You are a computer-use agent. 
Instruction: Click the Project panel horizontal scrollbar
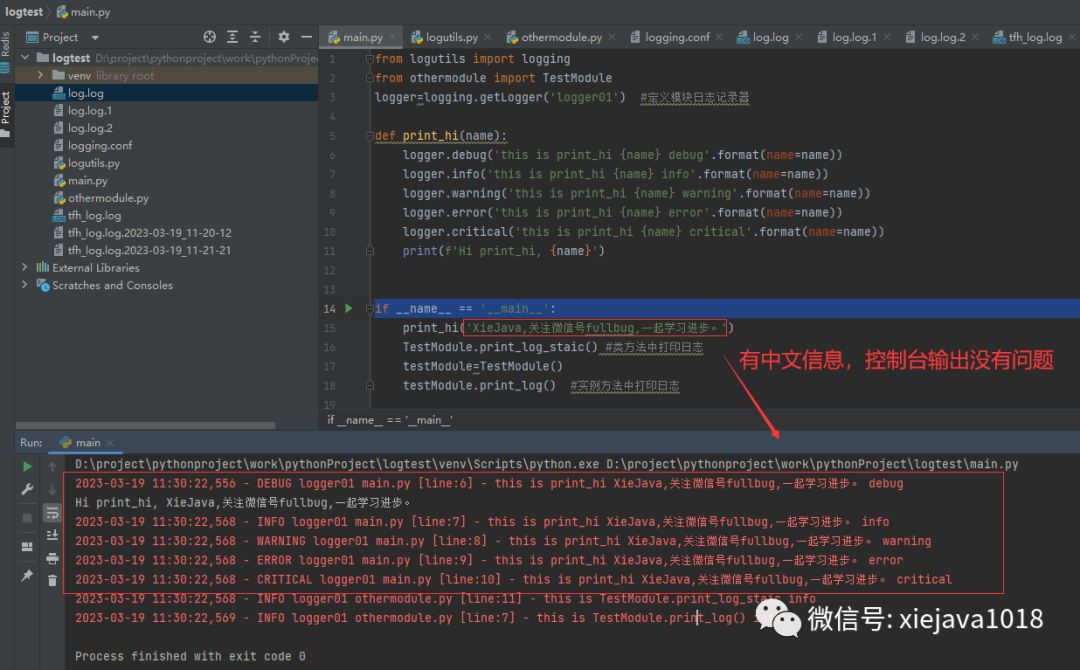pos(145,426)
